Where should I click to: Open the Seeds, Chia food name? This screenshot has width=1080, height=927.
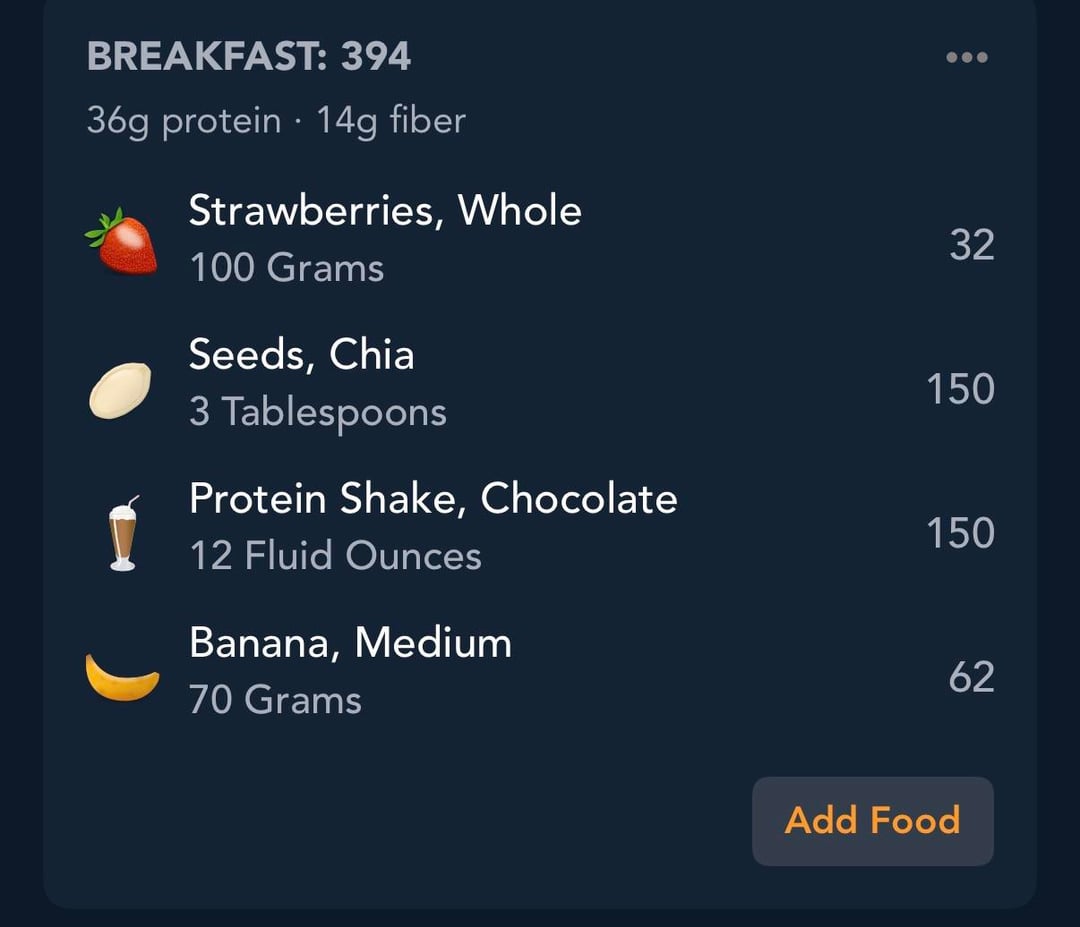[301, 355]
